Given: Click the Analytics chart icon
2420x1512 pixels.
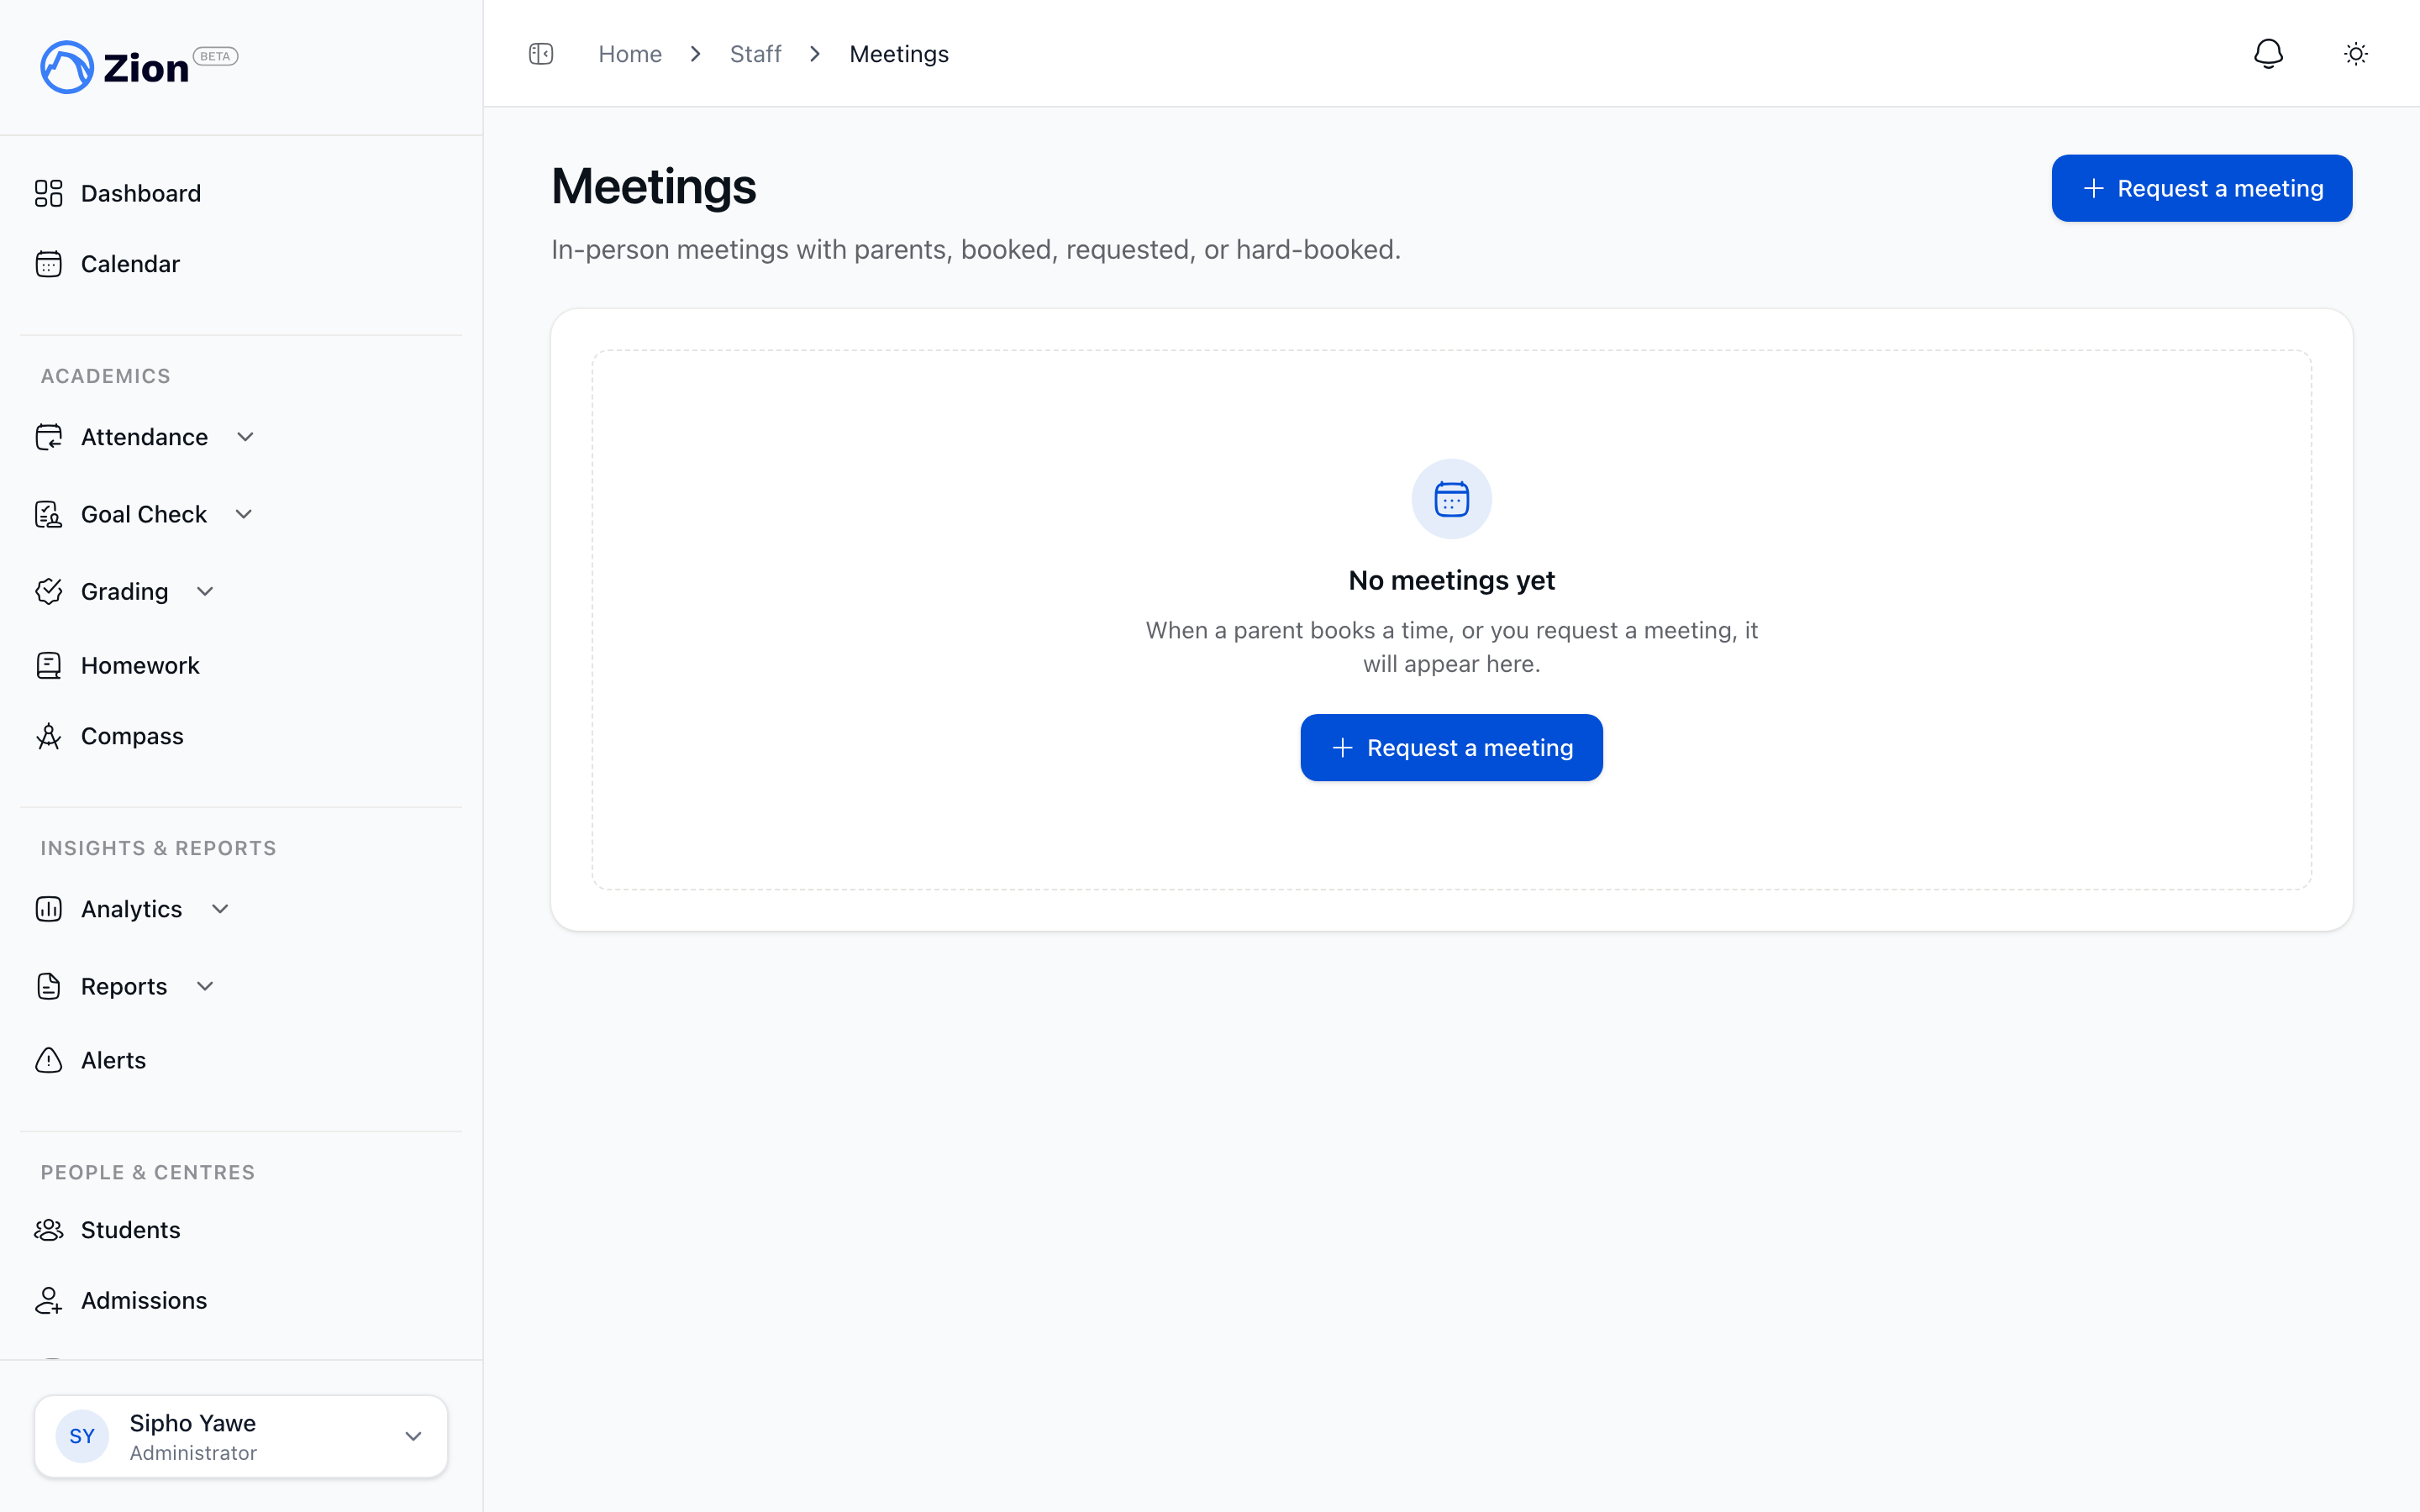Looking at the screenshot, I should (x=49, y=909).
